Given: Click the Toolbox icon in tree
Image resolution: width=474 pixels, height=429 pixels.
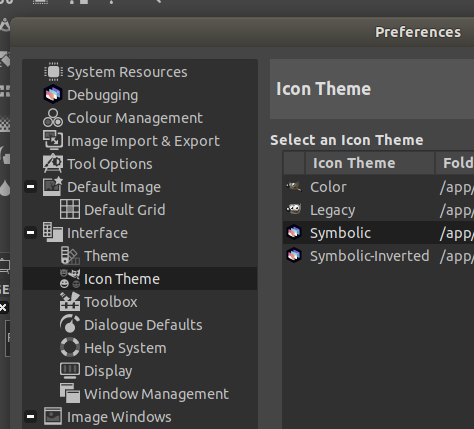Looking at the screenshot, I should pos(70,302).
